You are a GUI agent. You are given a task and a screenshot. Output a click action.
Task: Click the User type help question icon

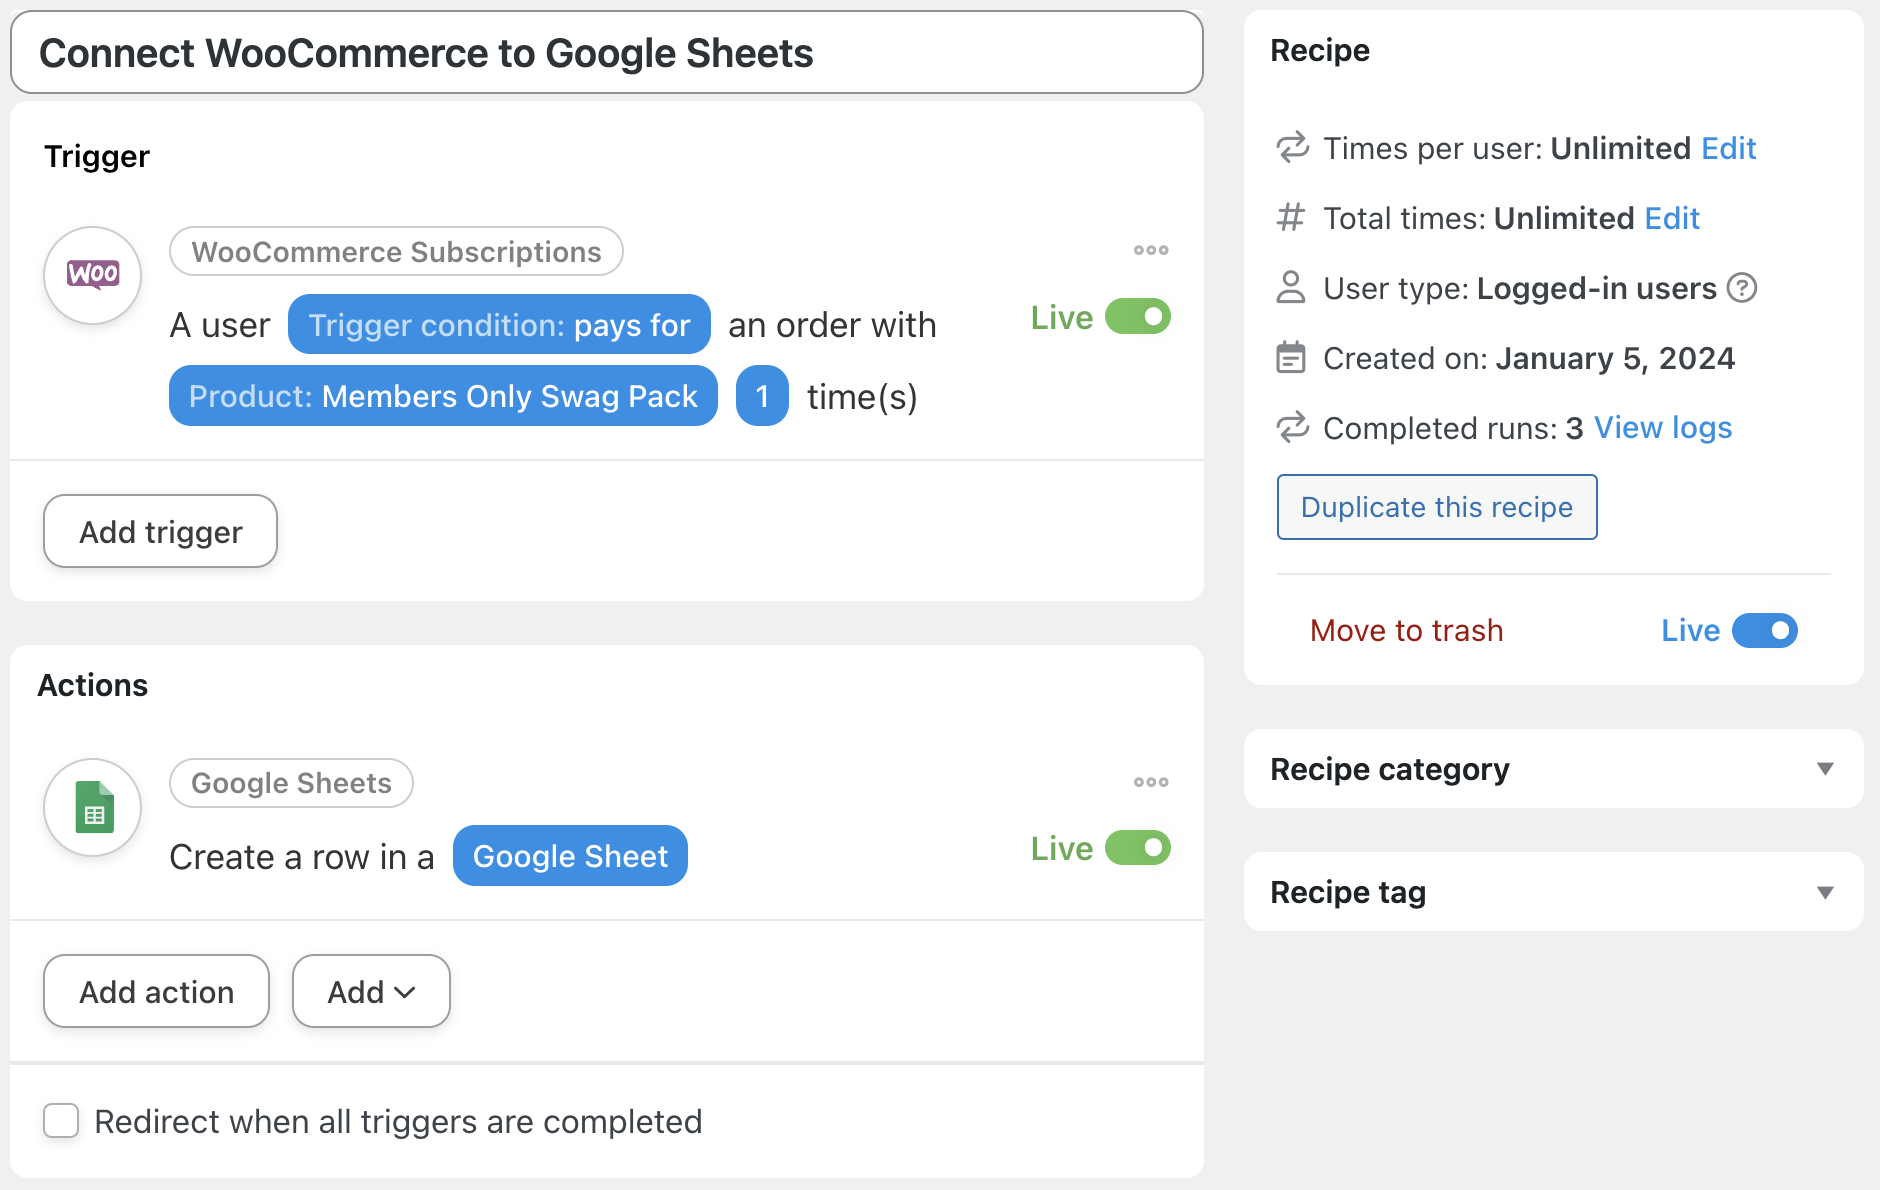click(x=1742, y=288)
